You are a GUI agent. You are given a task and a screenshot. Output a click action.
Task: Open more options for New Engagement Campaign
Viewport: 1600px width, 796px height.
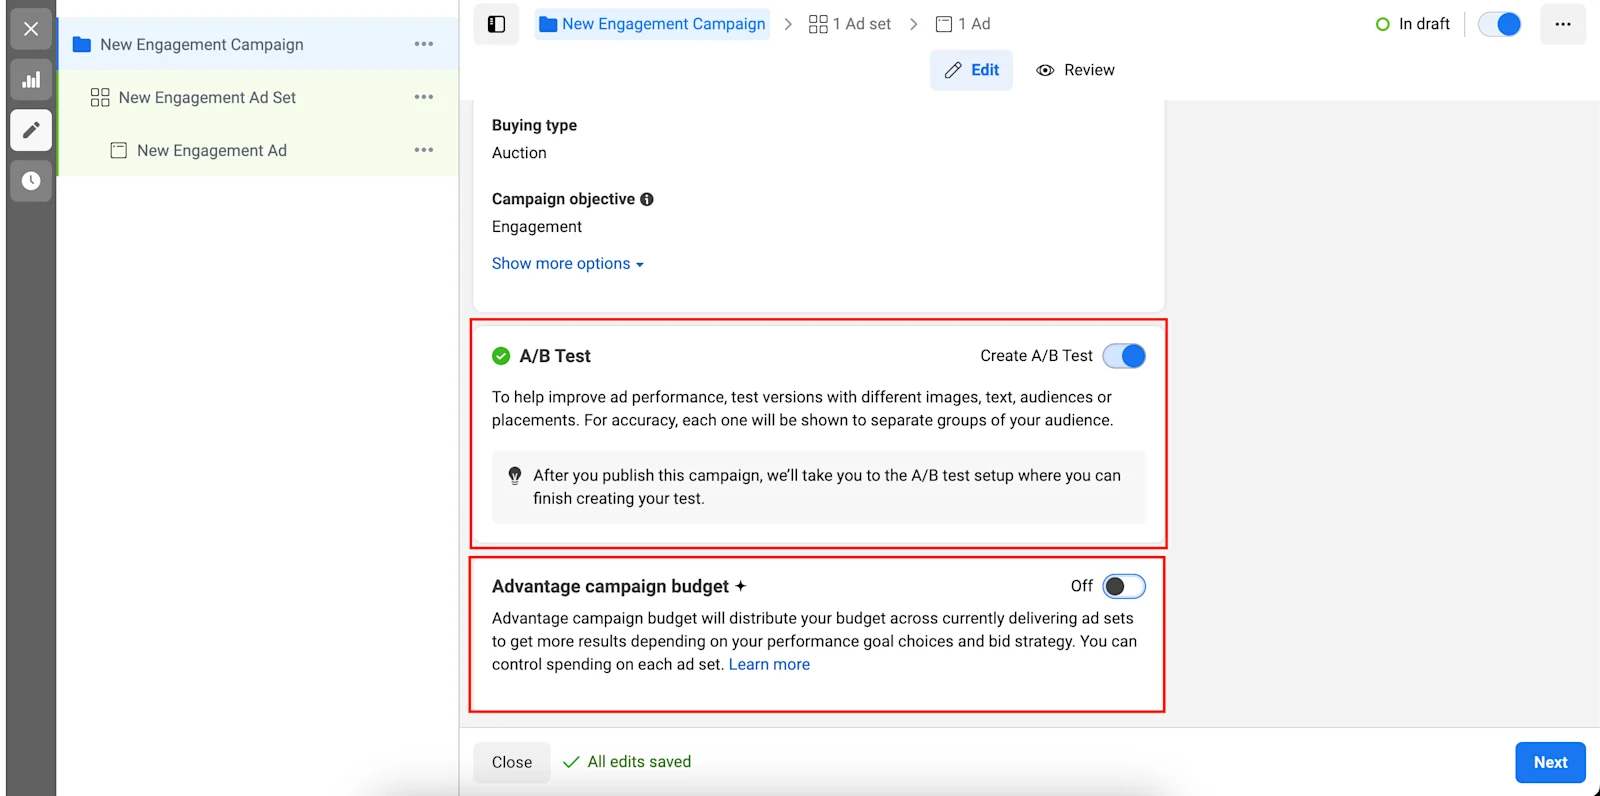424,44
